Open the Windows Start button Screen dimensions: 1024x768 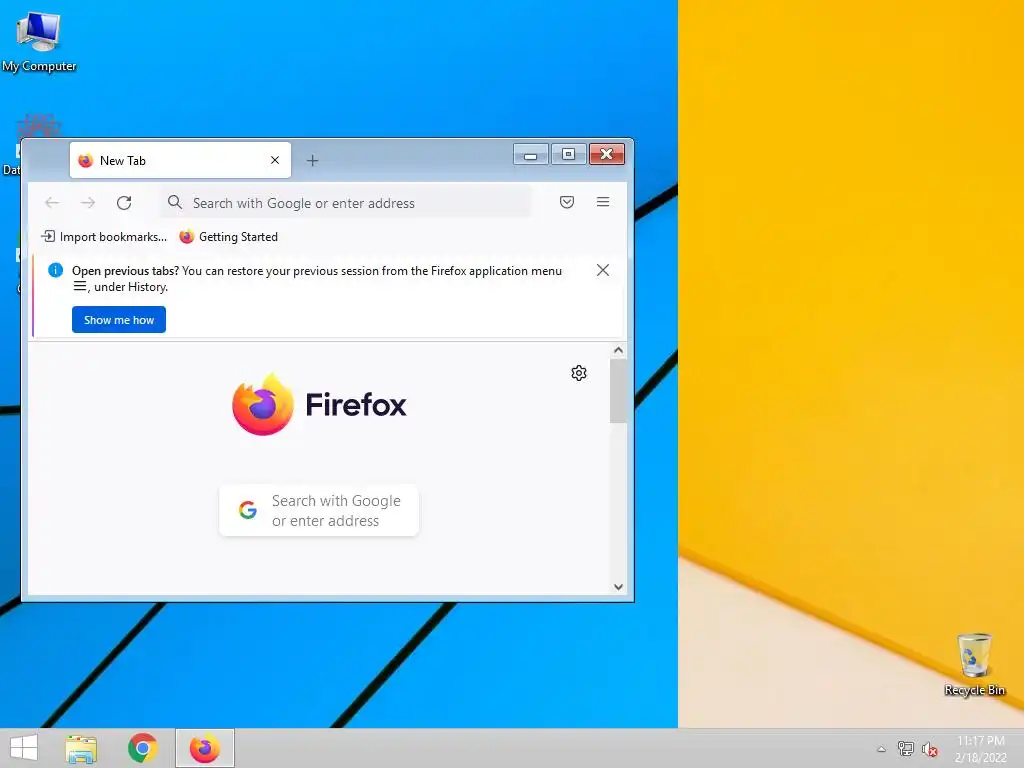(x=24, y=748)
